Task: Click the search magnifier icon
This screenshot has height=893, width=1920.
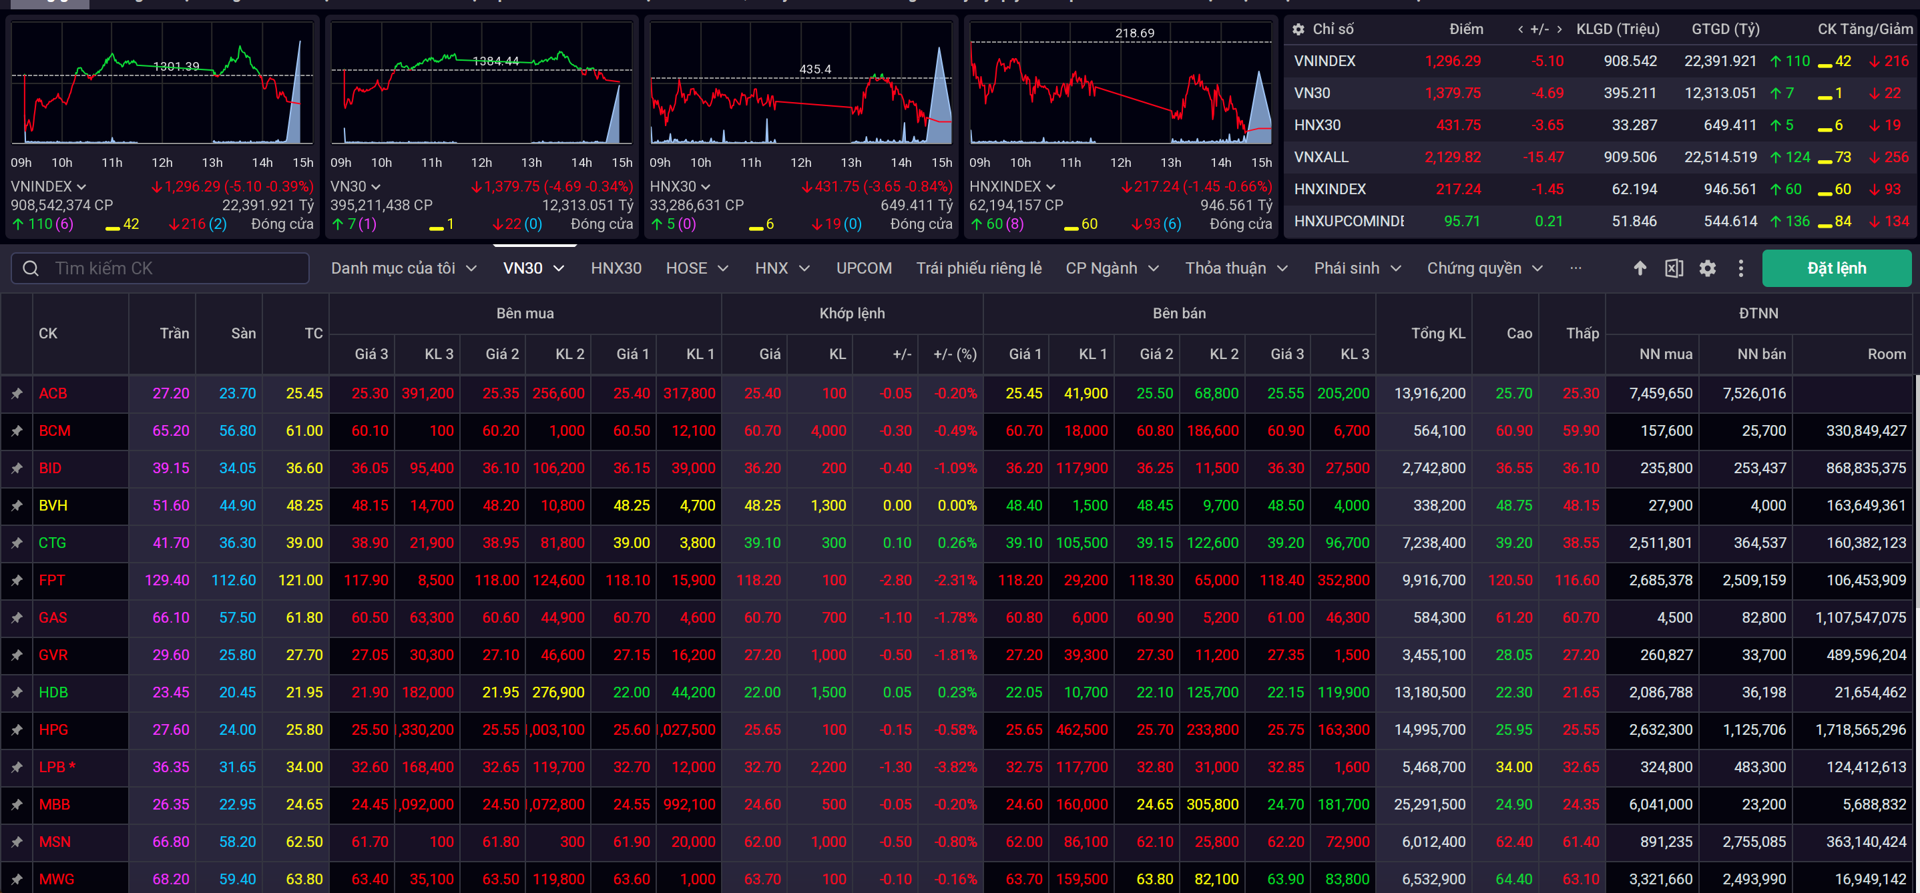Action: click(31, 268)
